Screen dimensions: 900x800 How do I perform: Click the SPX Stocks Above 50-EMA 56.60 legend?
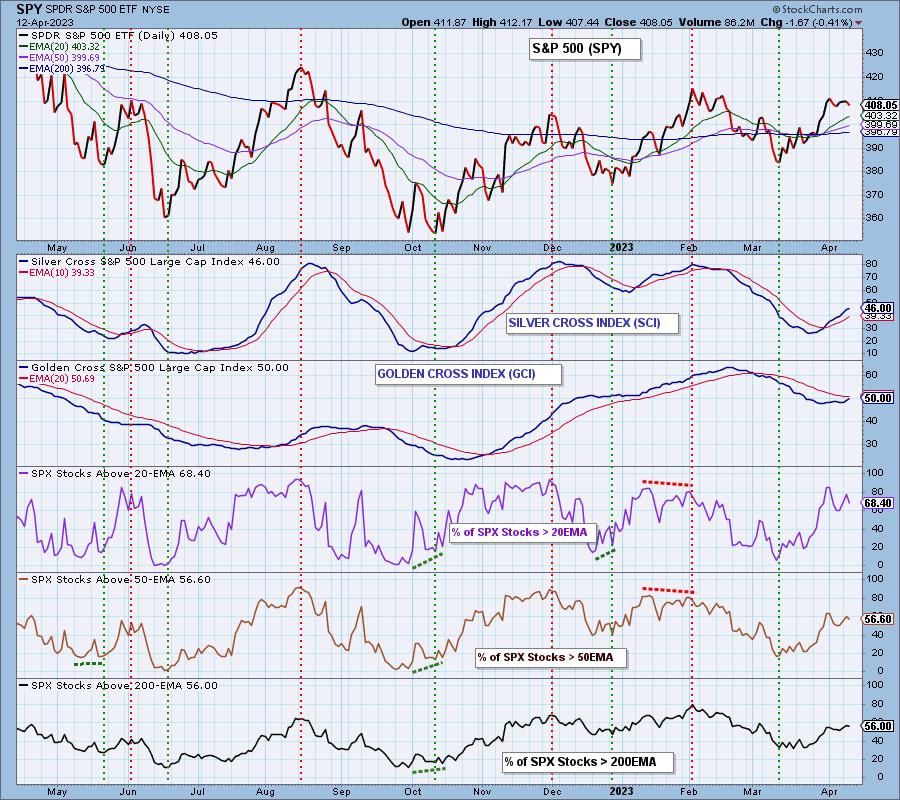tap(115, 580)
